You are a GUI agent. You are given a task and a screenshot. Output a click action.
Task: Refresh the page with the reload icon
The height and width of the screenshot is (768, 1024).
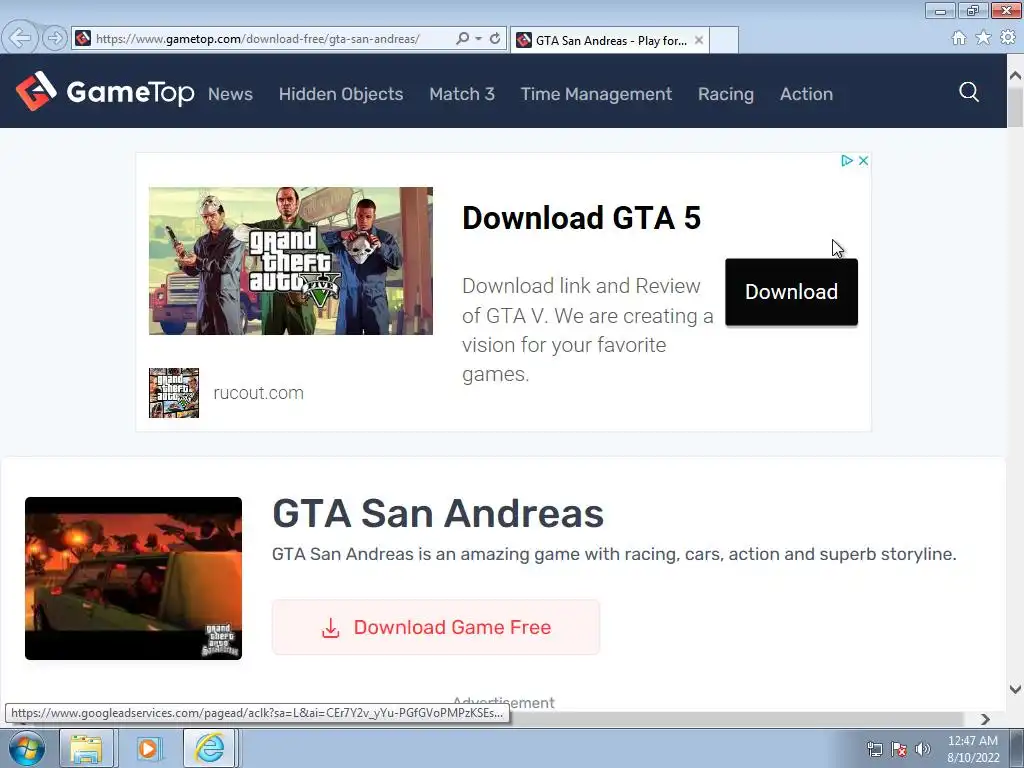(495, 39)
